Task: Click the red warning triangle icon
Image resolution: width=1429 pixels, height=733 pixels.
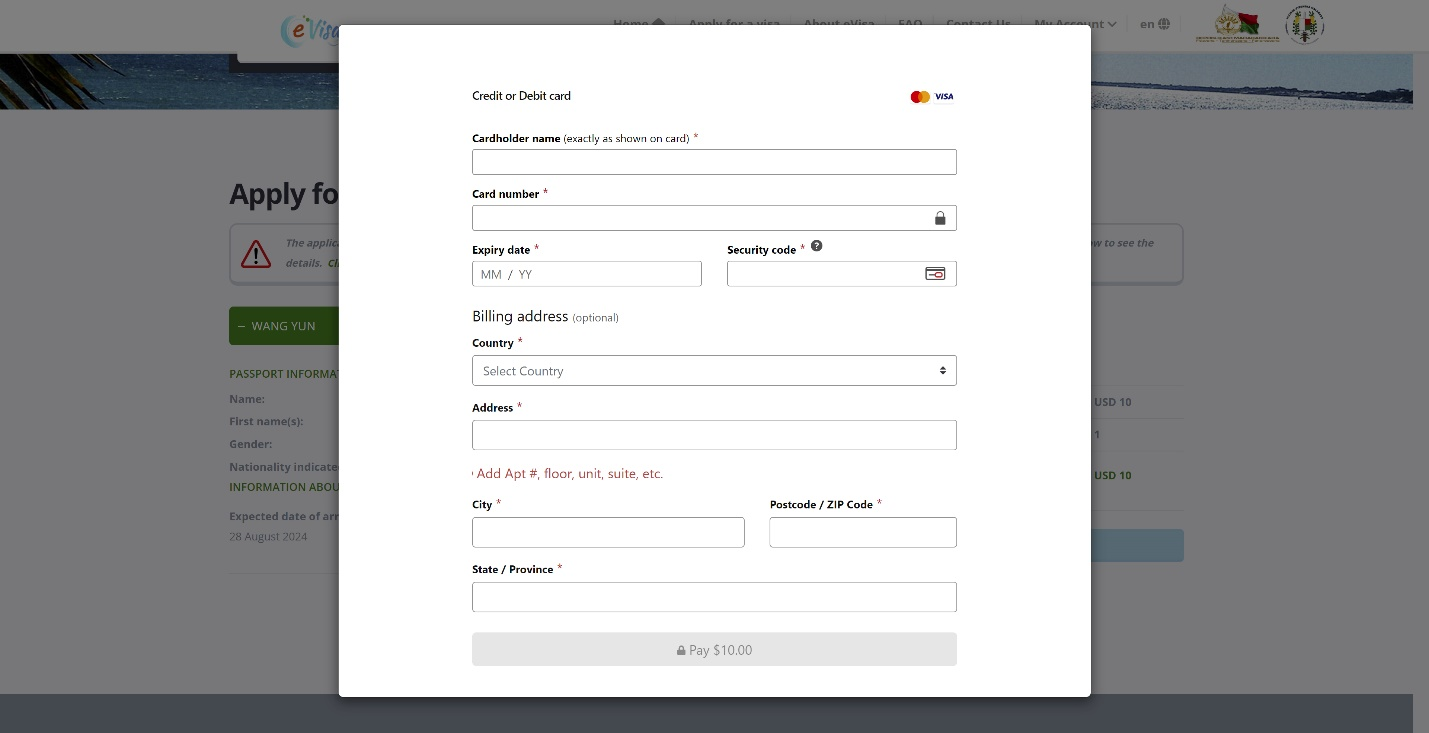Action: (x=256, y=254)
